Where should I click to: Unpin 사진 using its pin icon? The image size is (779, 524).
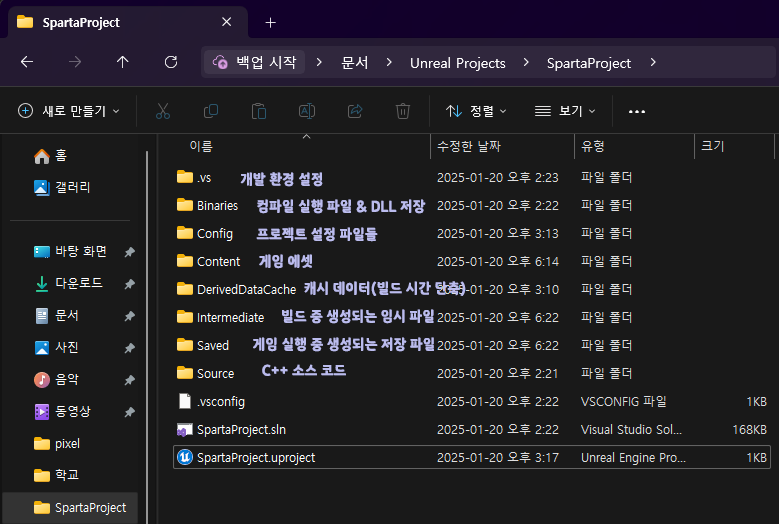[129, 348]
